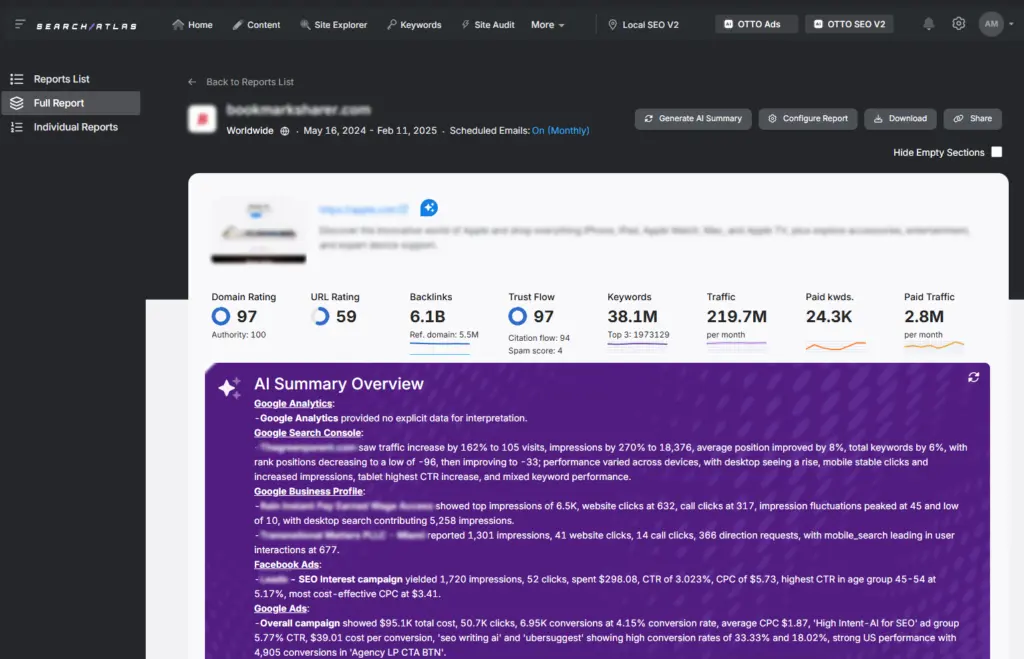
Task: Click the Worldwide globe icon
Action: [285, 131]
